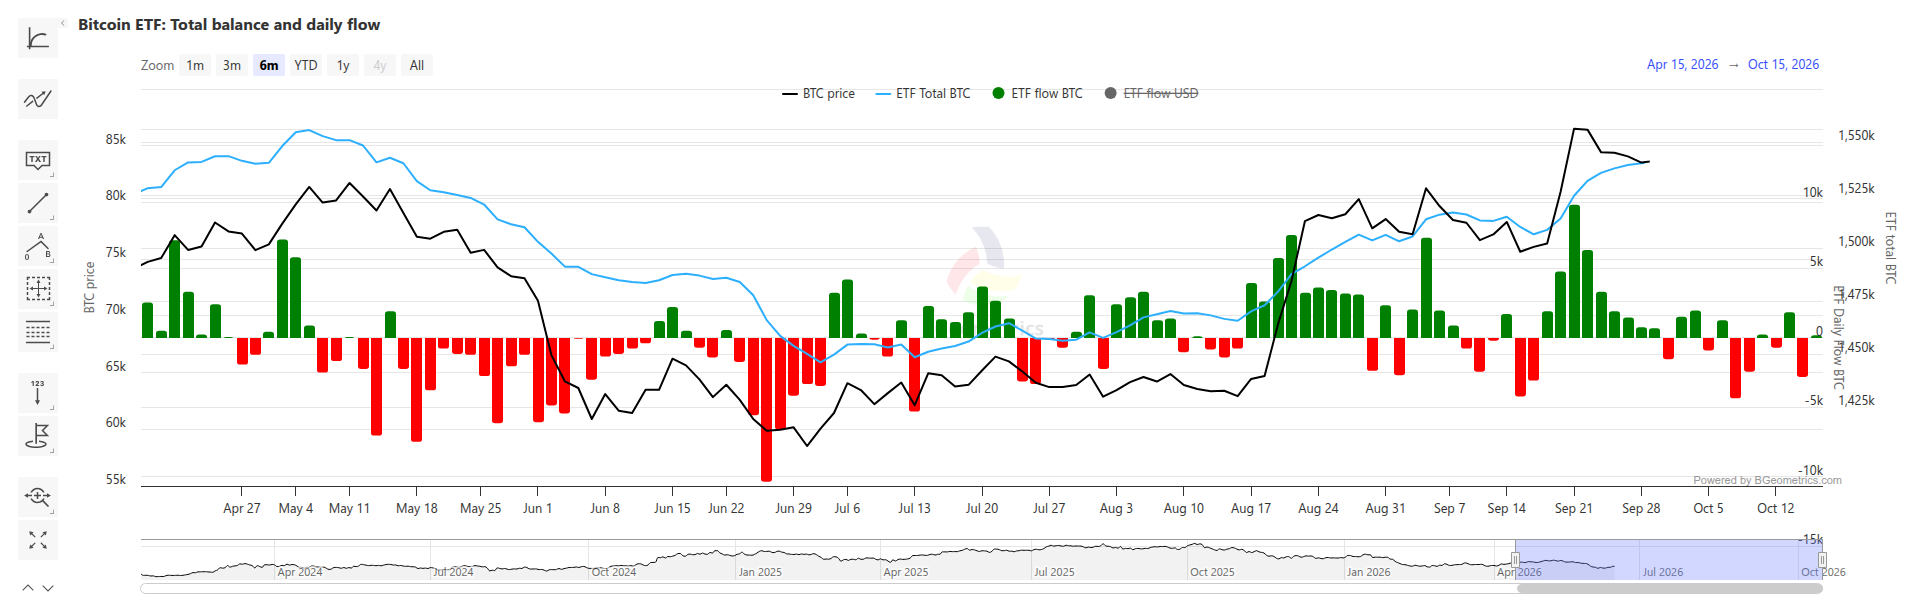Set zoom range to 3m

coord(232,65)
